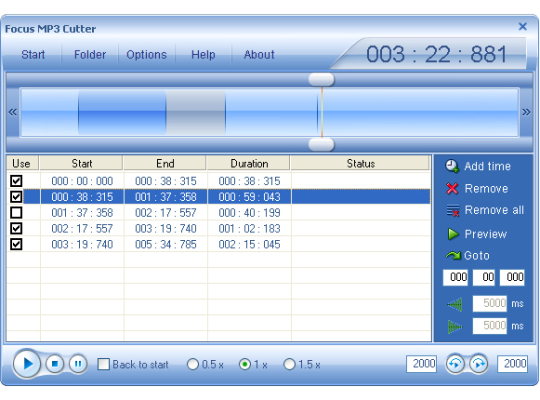Click the Remove label button
This screenshot has height=400, width=540.
pos(486,188)
